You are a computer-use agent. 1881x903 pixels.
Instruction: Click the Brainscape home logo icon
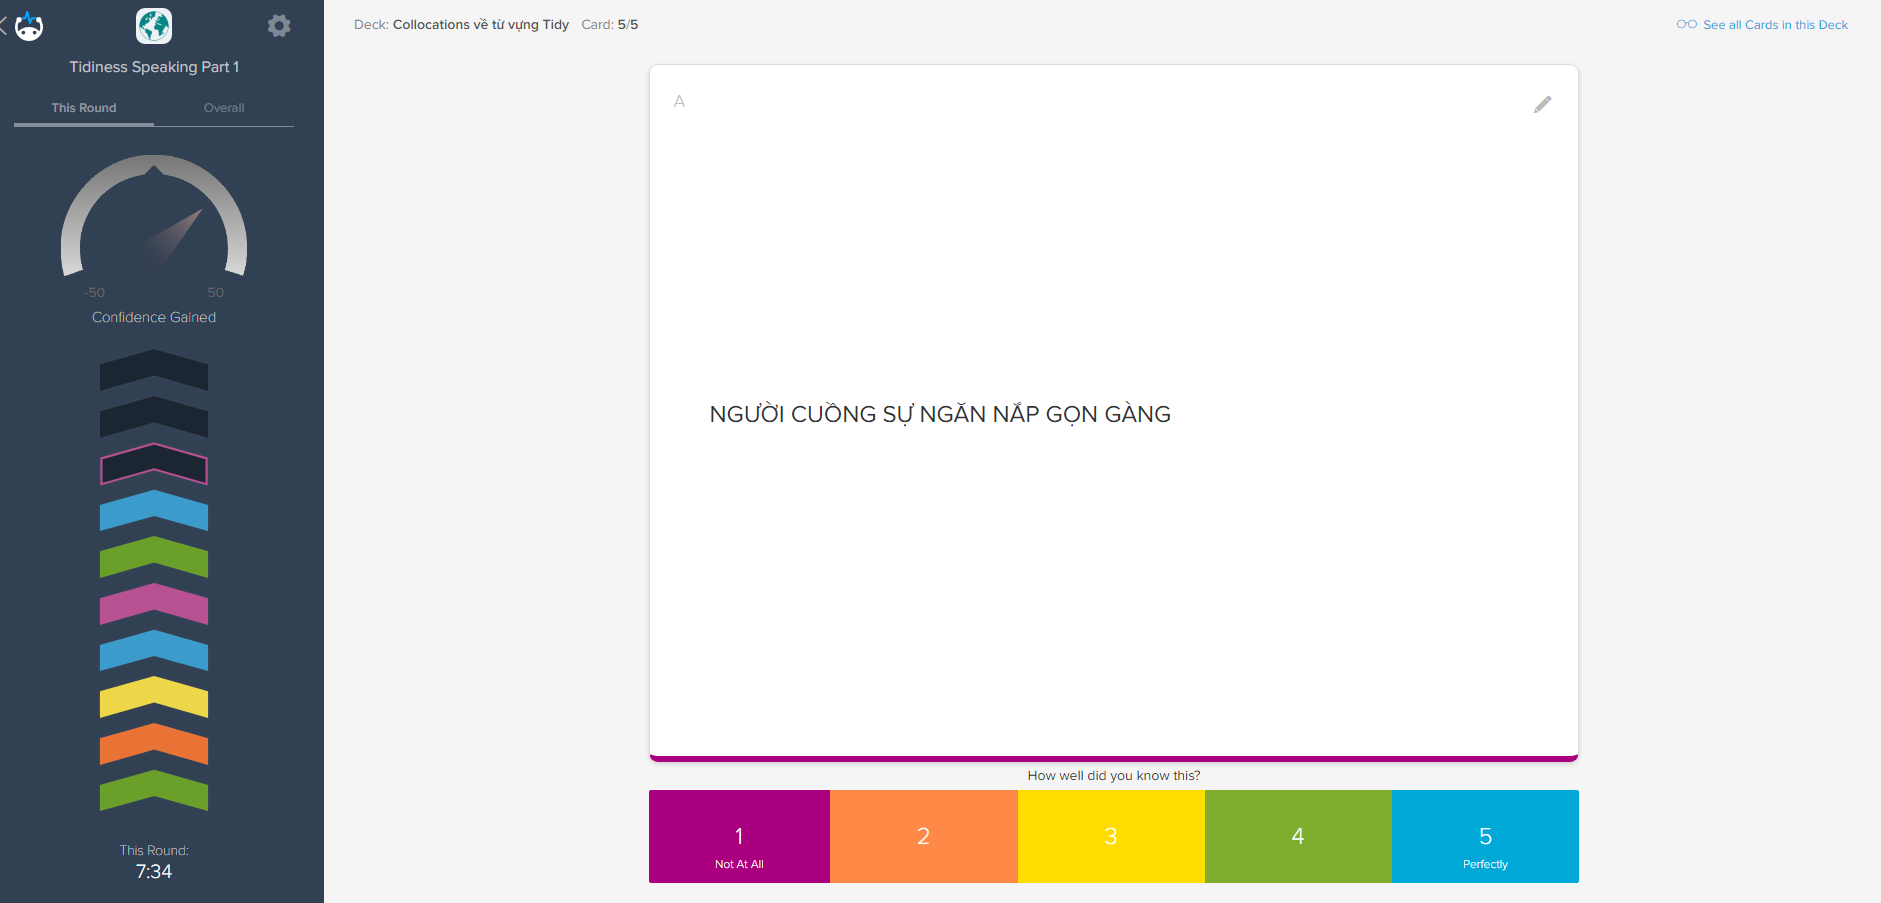pos(29,26)
